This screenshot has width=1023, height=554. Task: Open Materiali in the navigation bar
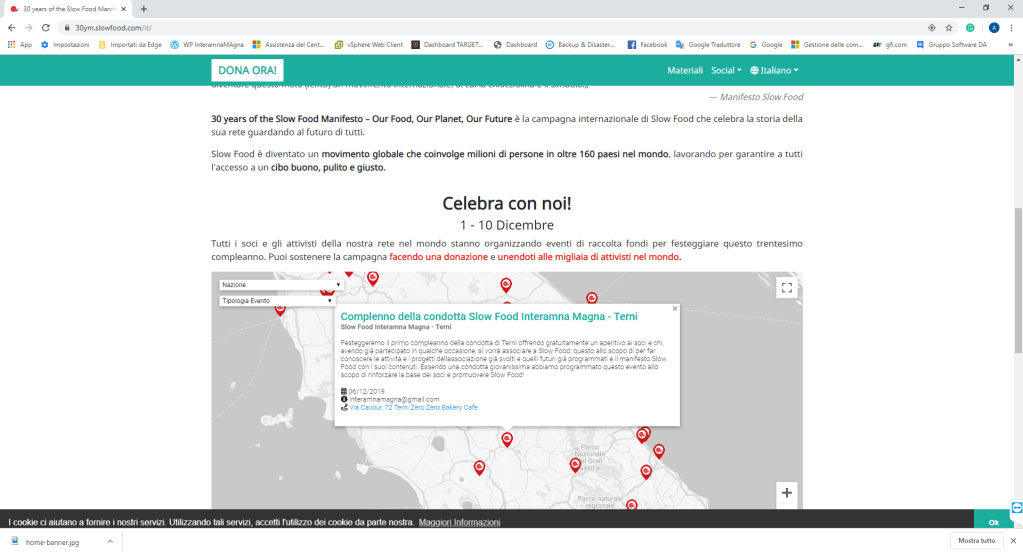pos(685,71)
